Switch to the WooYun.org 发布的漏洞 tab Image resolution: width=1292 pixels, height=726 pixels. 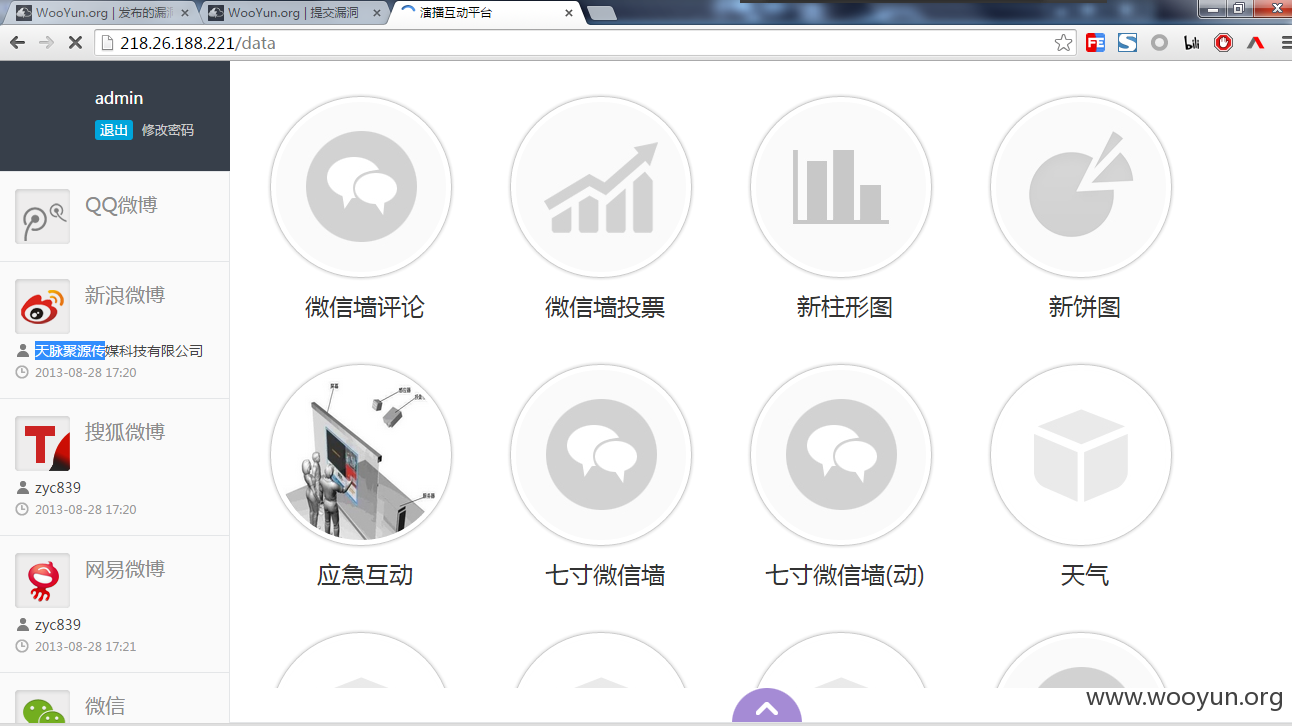pos(102,13)
